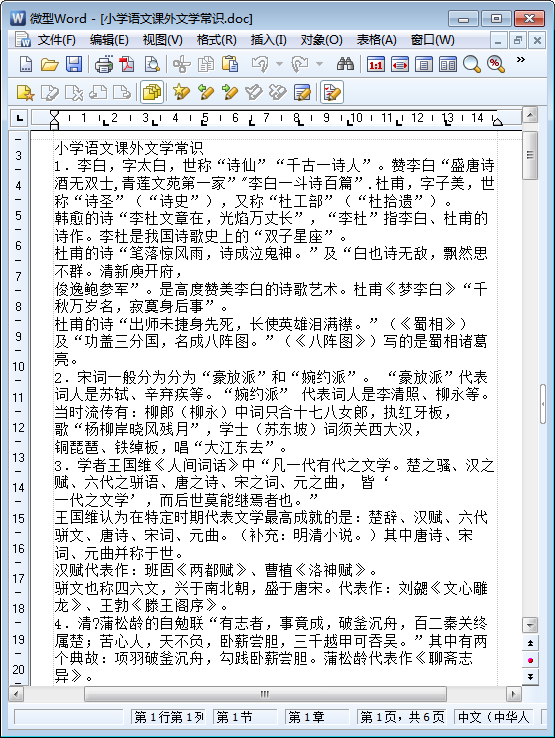This screenshot has height=738, width=555.
Task: Paste from clipboard icon
Action: coord(230,64)
